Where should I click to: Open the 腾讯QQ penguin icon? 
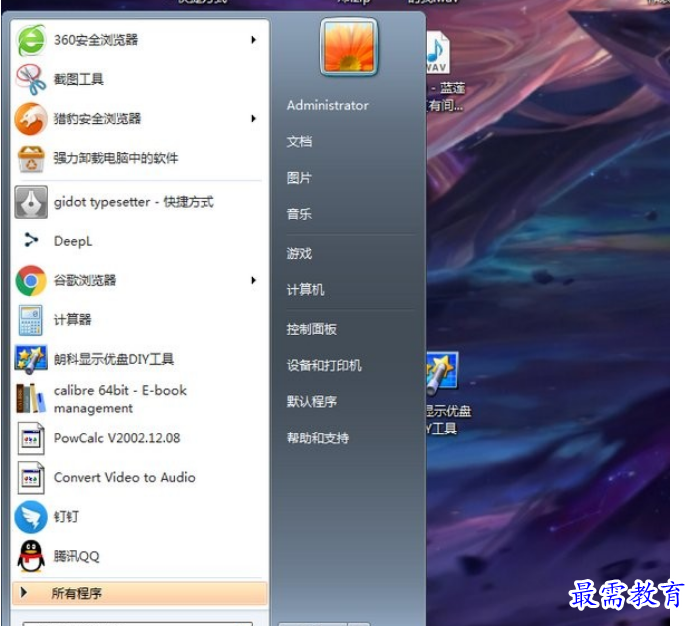pyautogui.click(x=30, y=556)
